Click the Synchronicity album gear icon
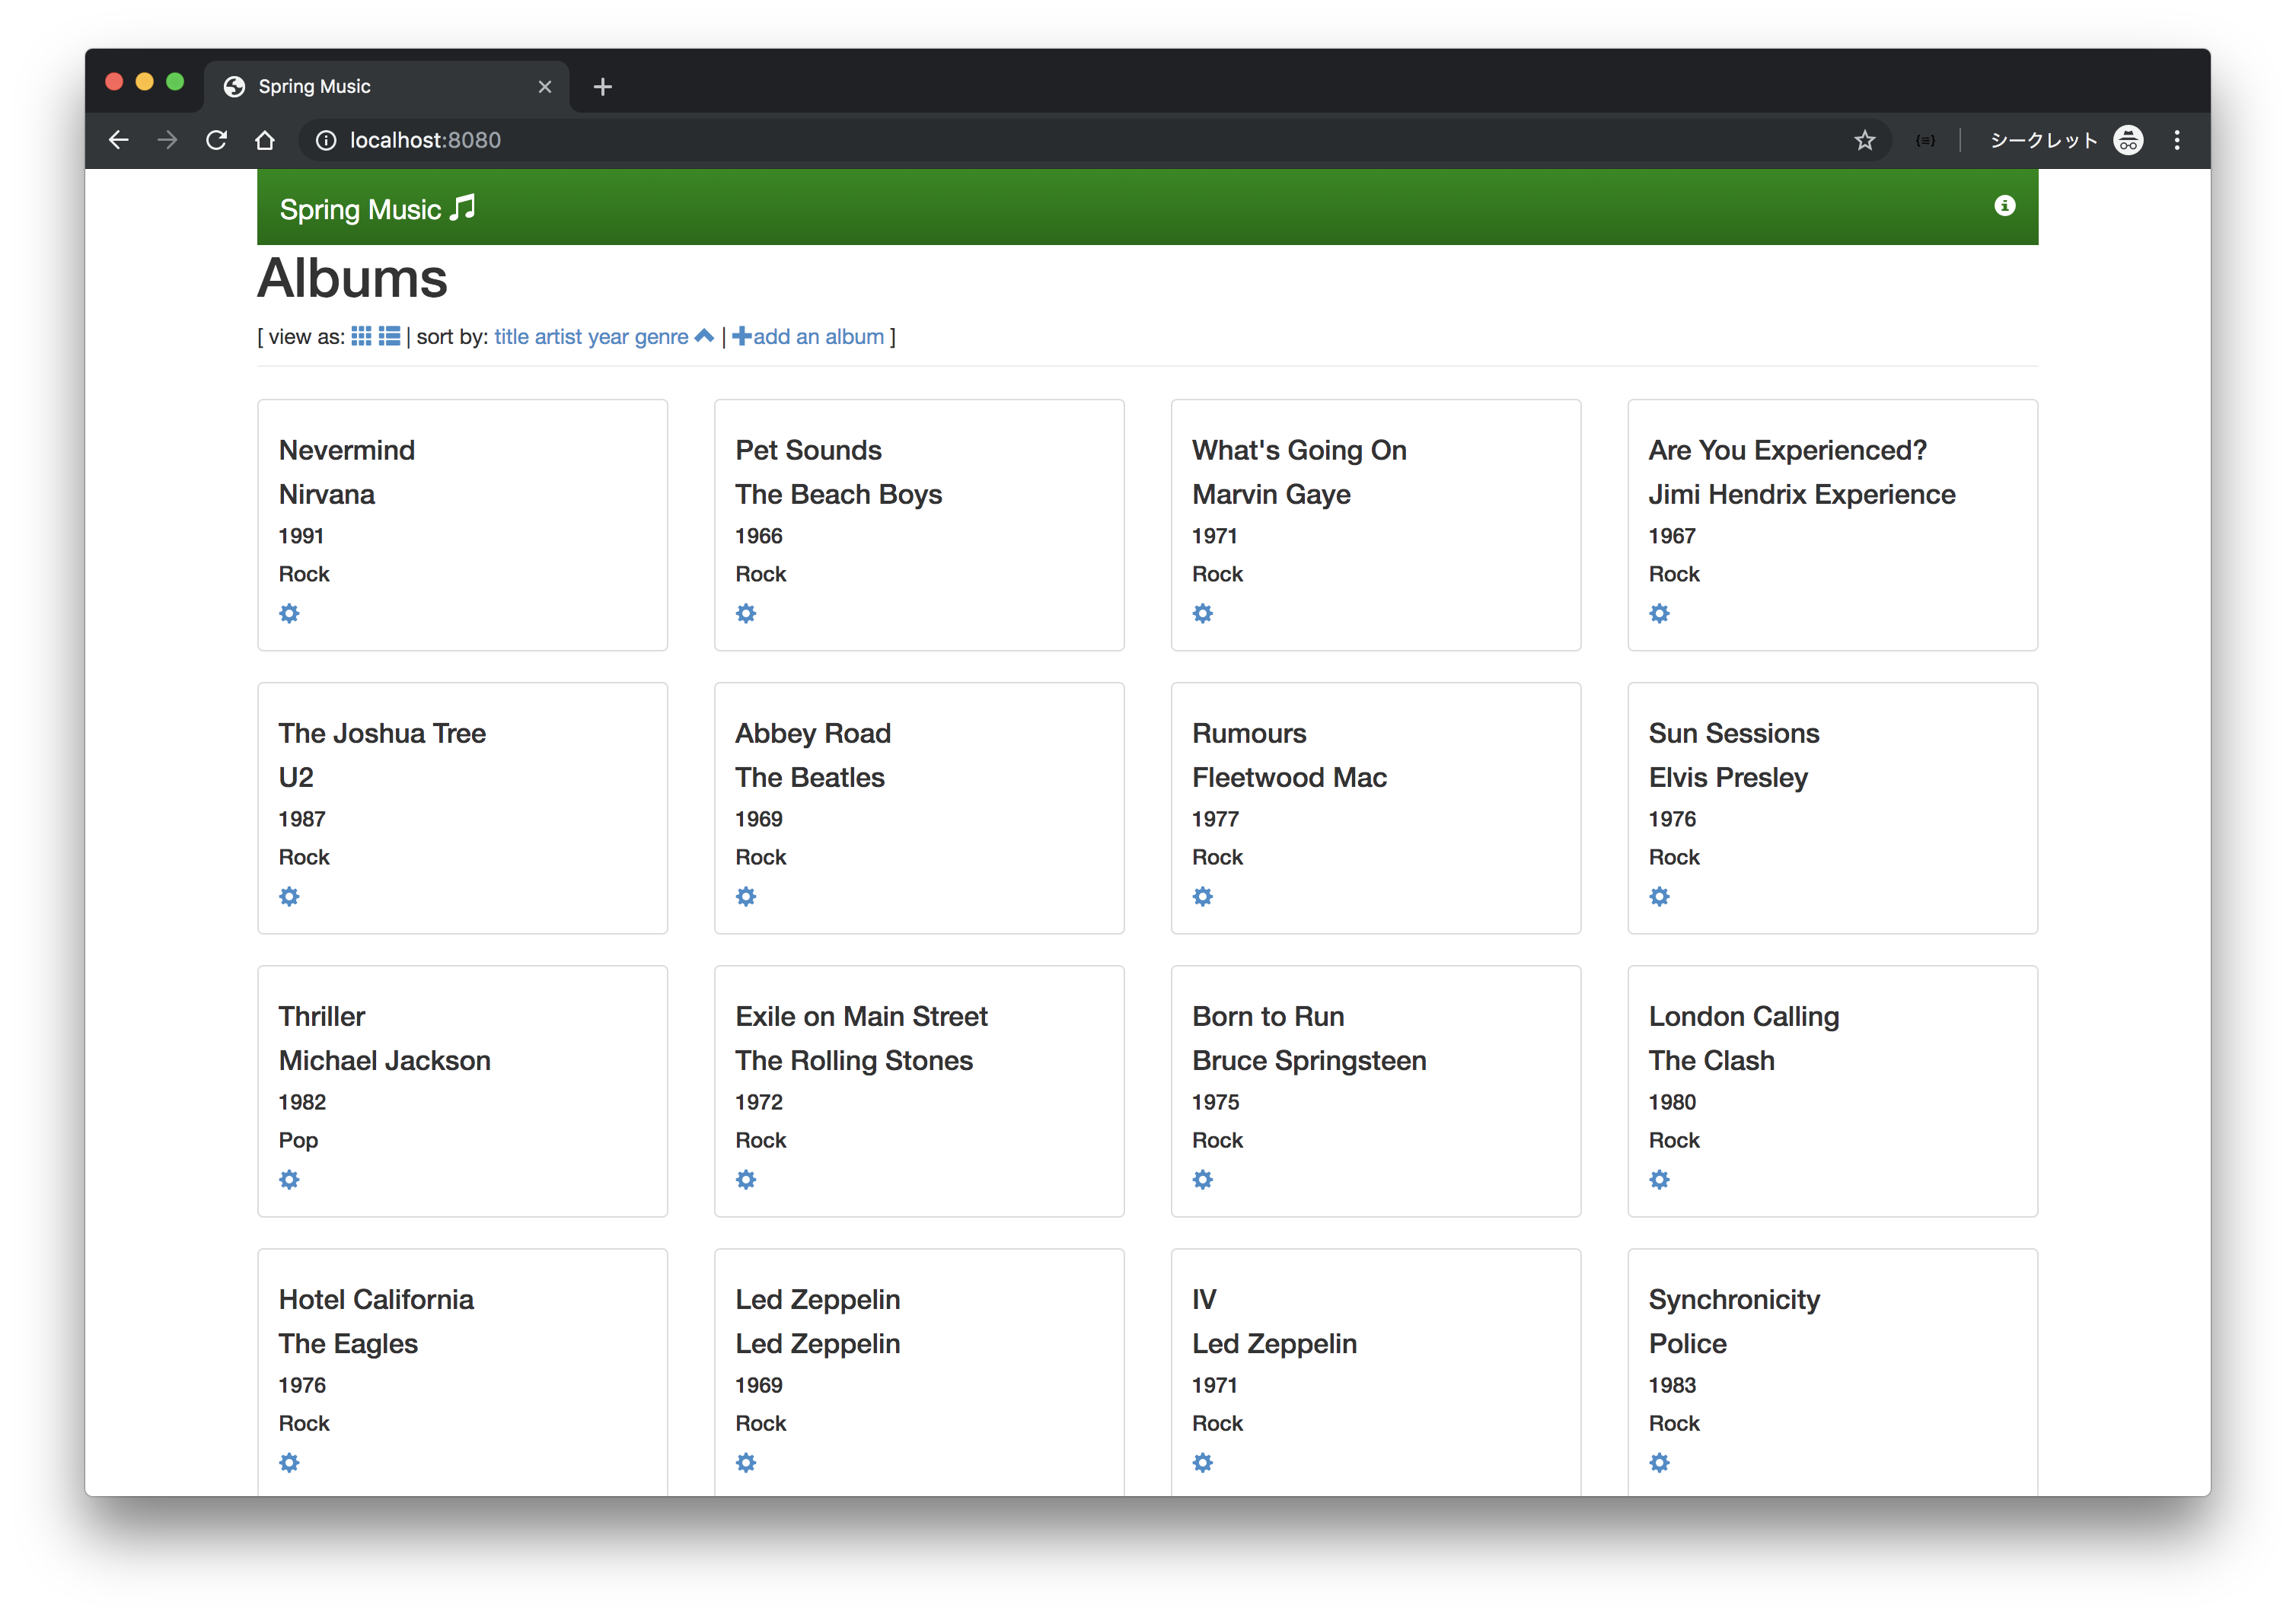 (1659, 1462)
